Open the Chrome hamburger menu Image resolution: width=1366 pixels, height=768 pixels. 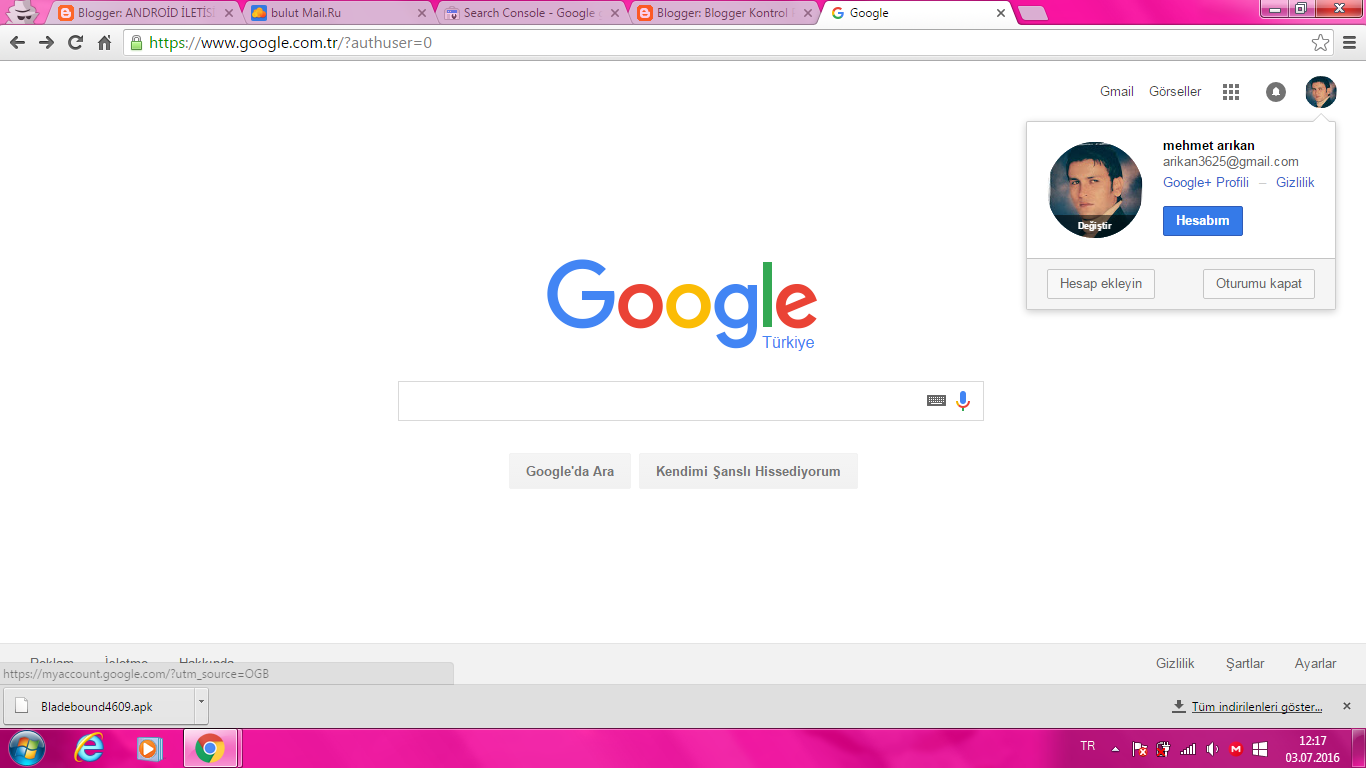pos(1349,43)
